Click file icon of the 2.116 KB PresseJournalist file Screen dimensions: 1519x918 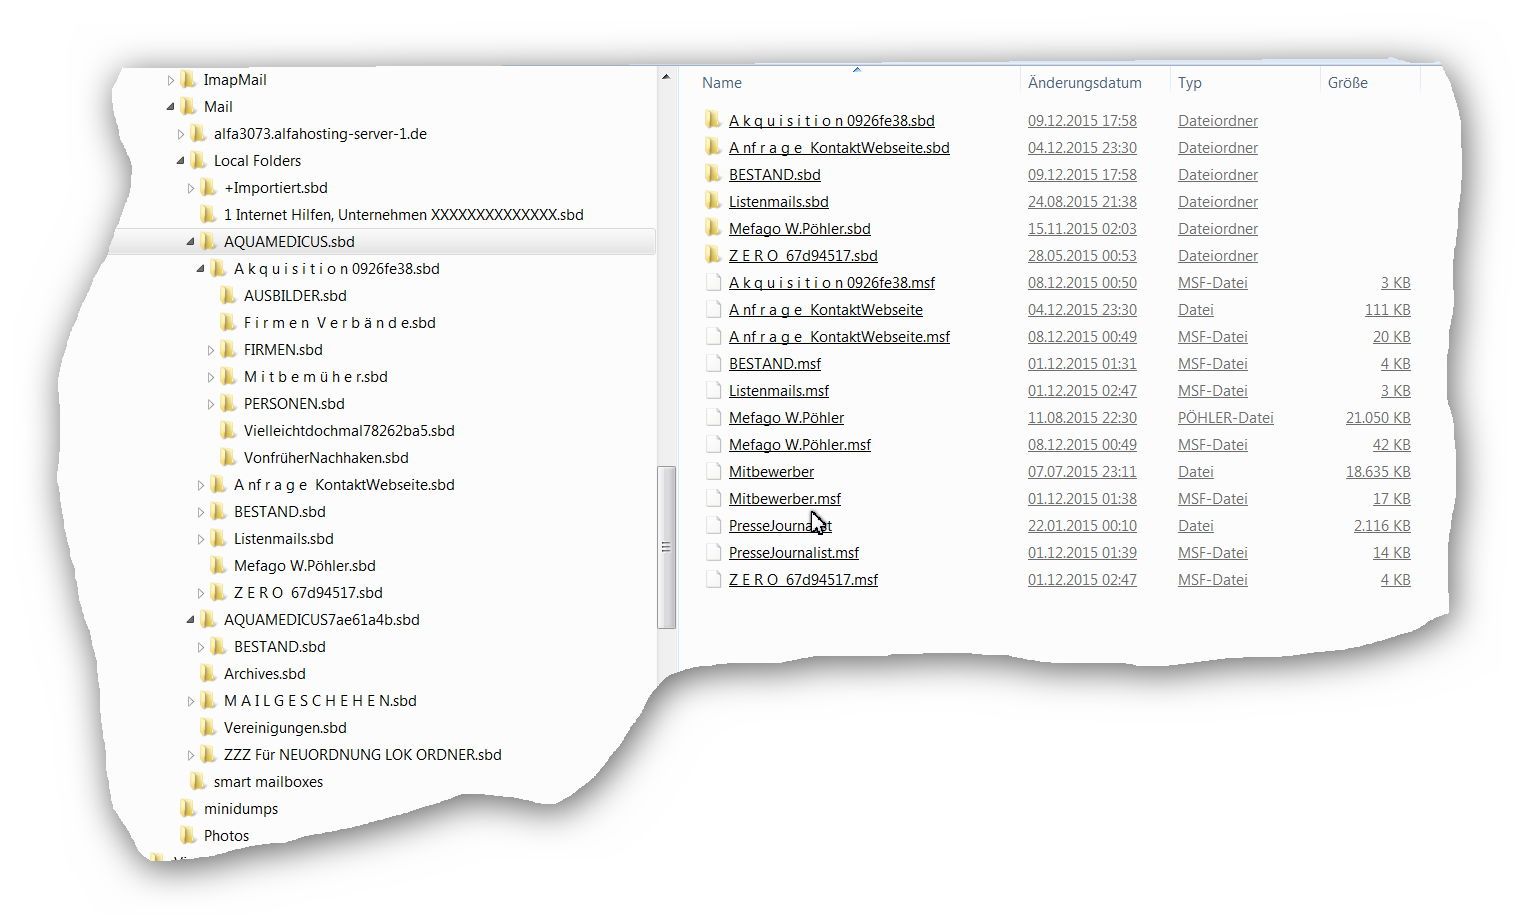pos(713,525)
